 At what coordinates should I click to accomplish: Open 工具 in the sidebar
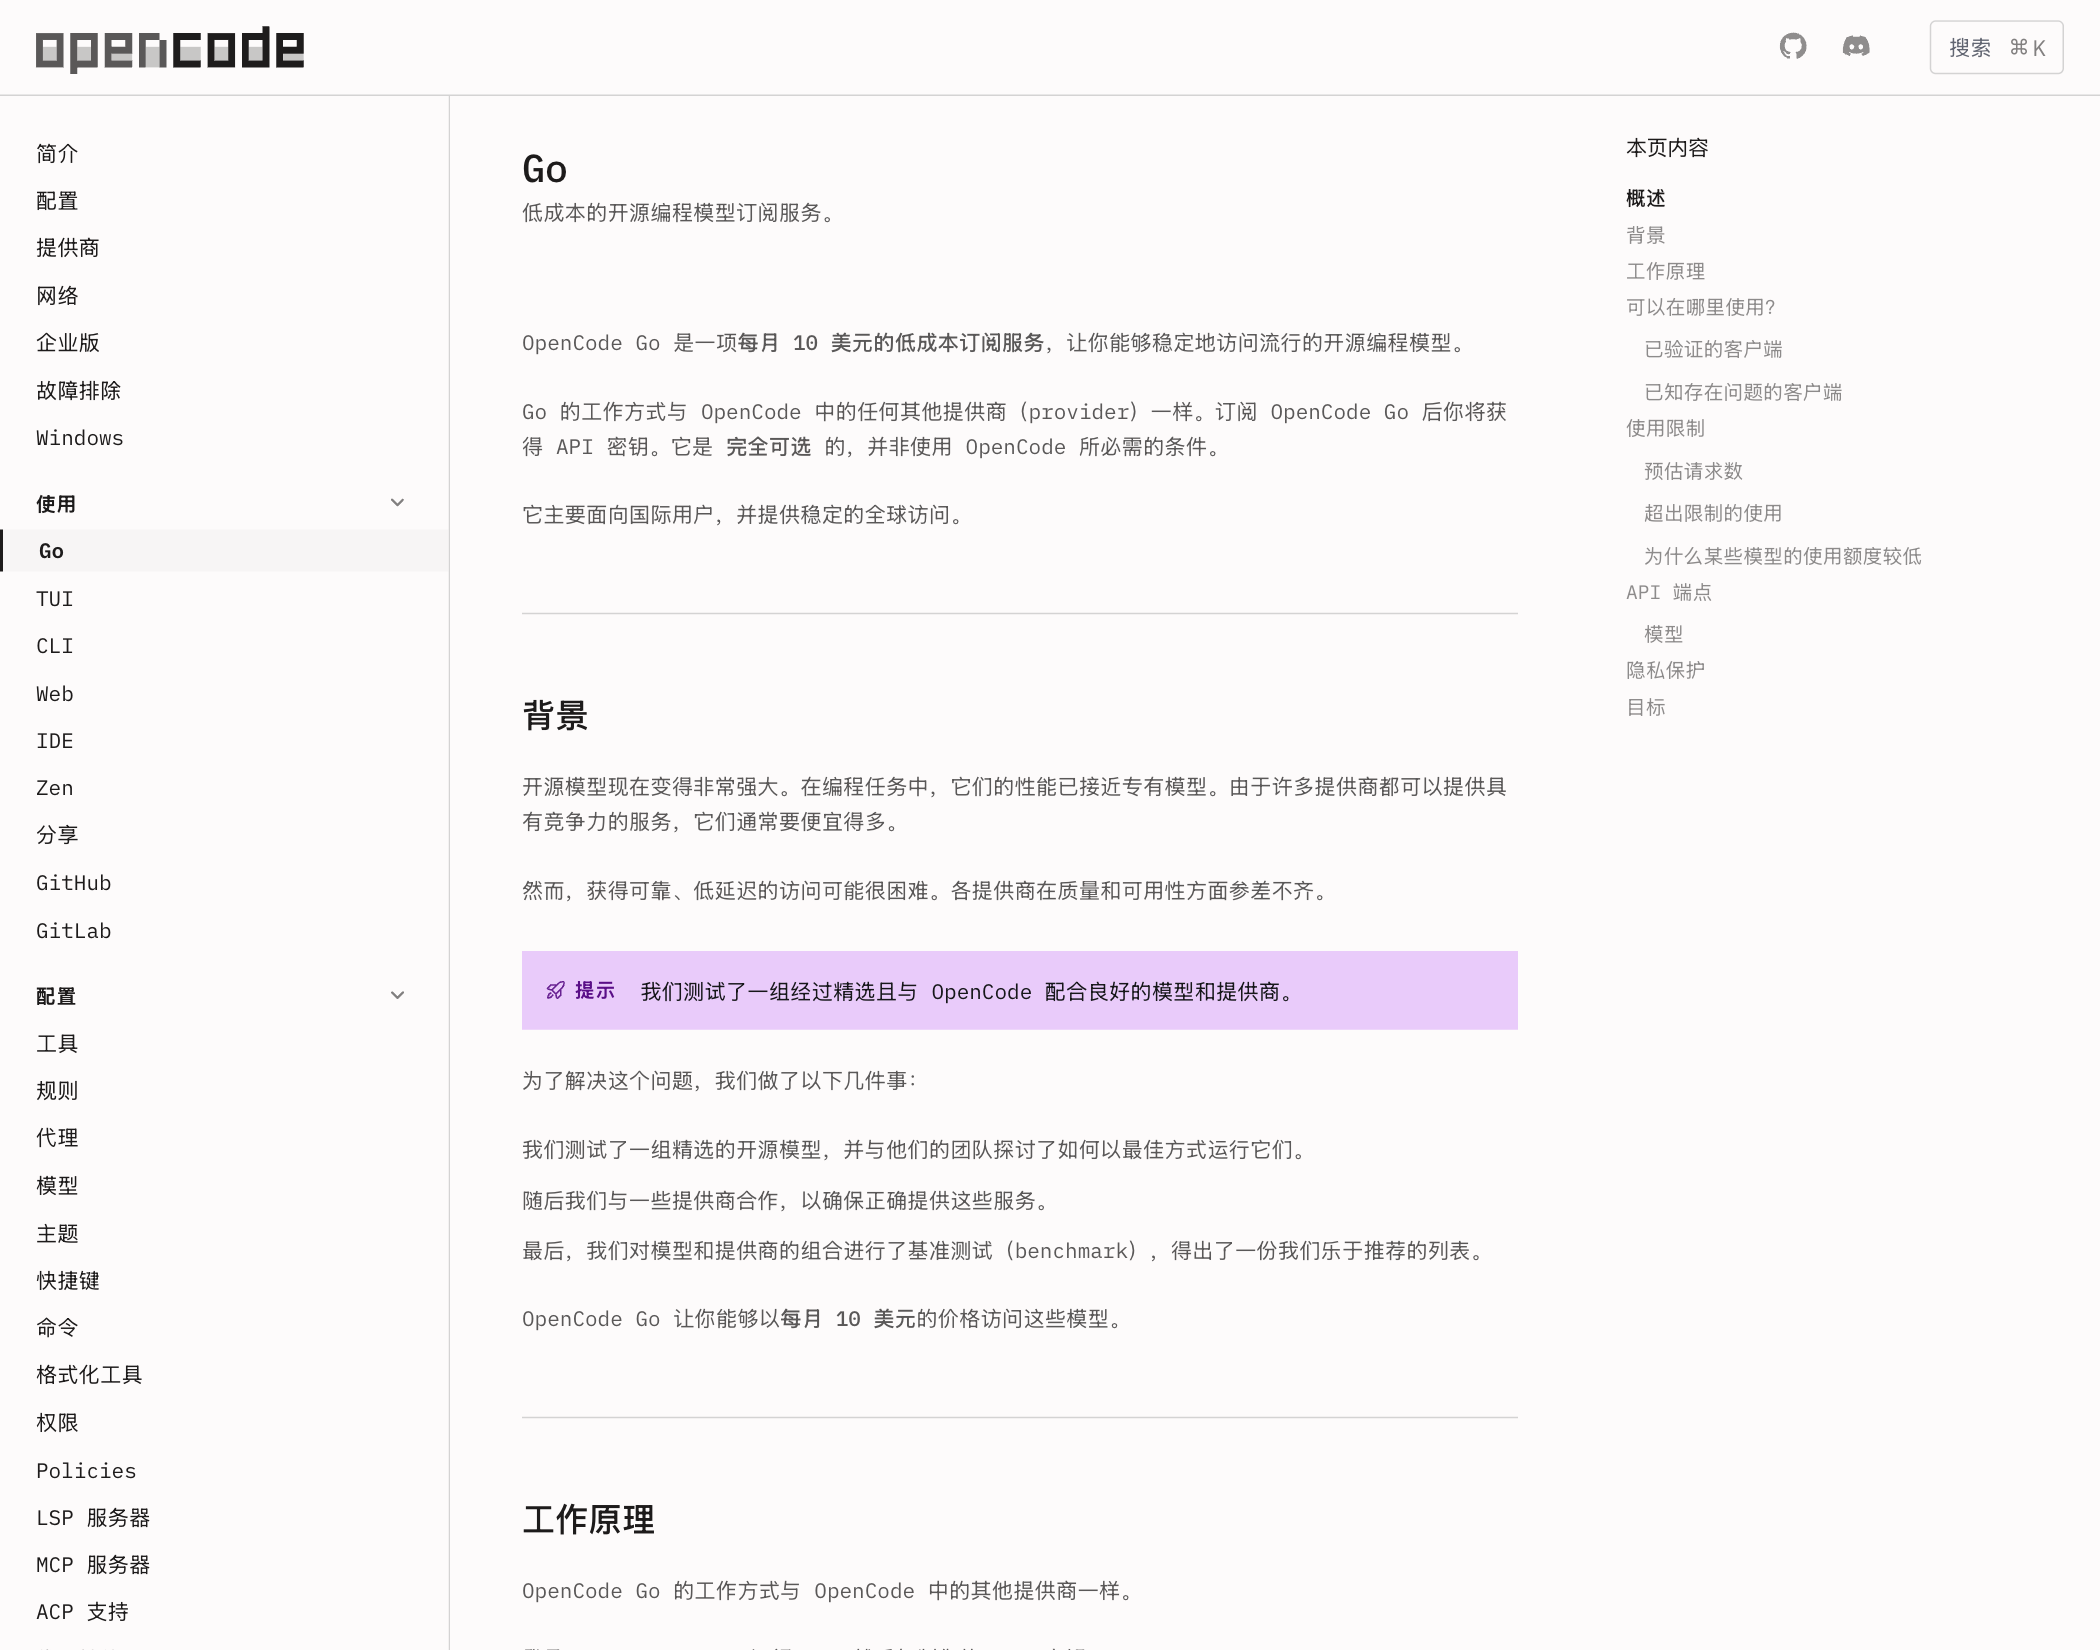(57, 1044)
